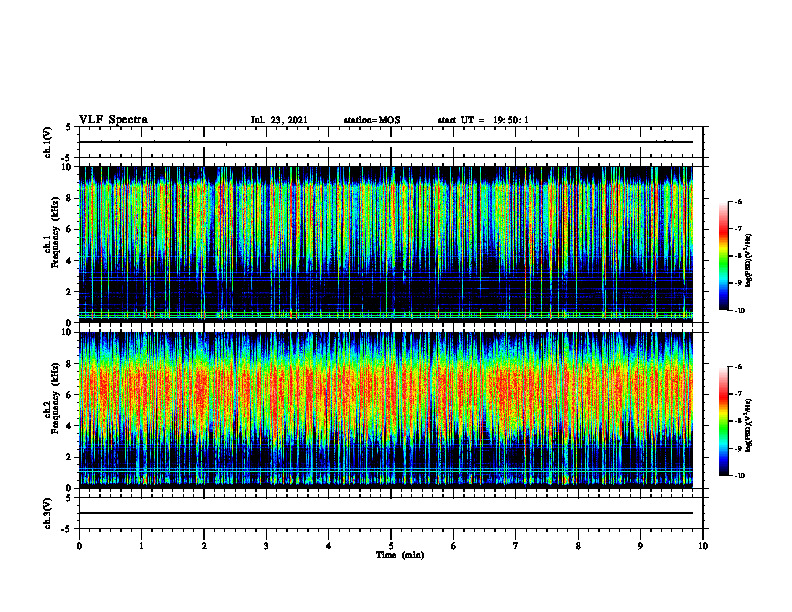Click the ch.1(V) voltage trace line
The height and width of the screenshot is (612, 792).
[386, 142]
